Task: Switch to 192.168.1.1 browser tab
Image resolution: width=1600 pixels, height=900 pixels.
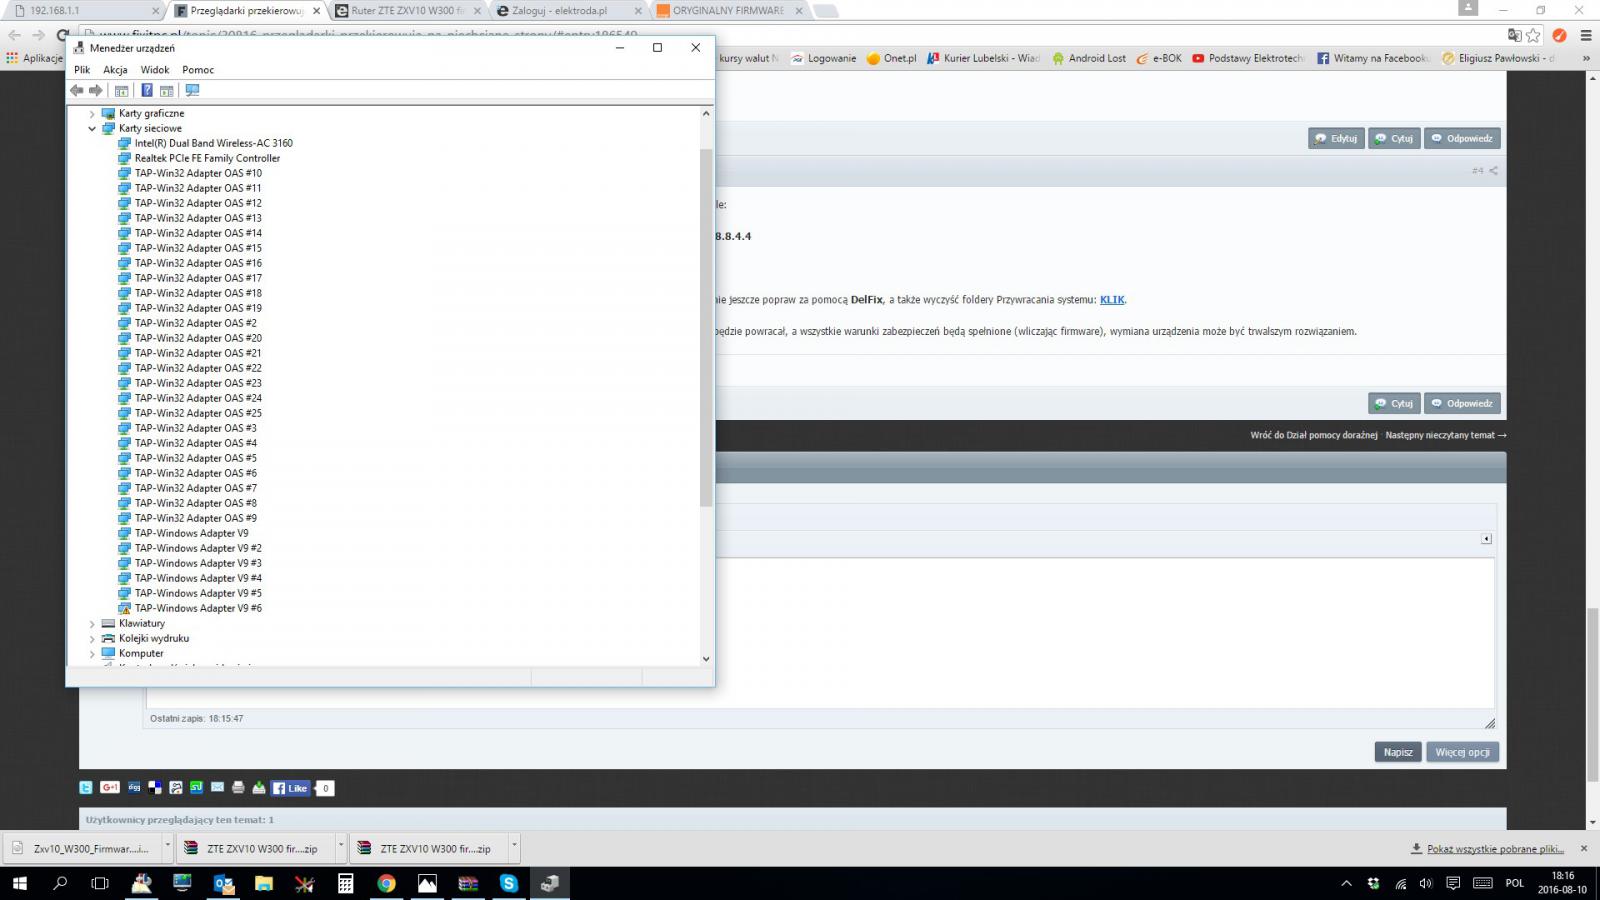Action: pyautogui.click(x=84, y=10)
